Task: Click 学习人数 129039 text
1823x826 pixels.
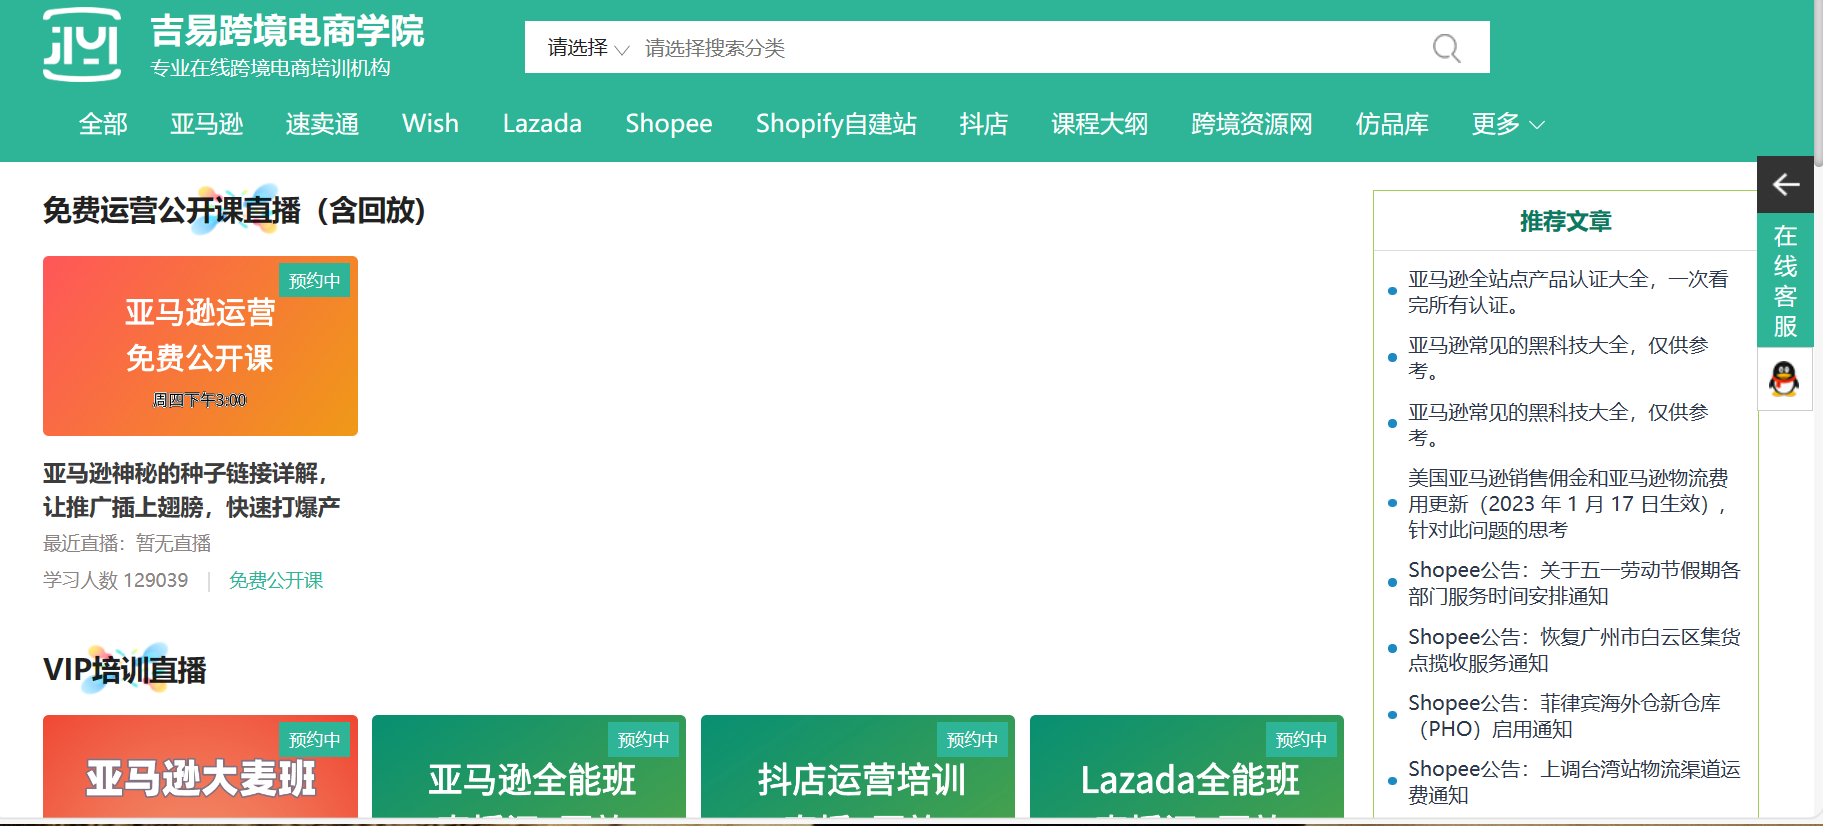Action: (115, 581)
